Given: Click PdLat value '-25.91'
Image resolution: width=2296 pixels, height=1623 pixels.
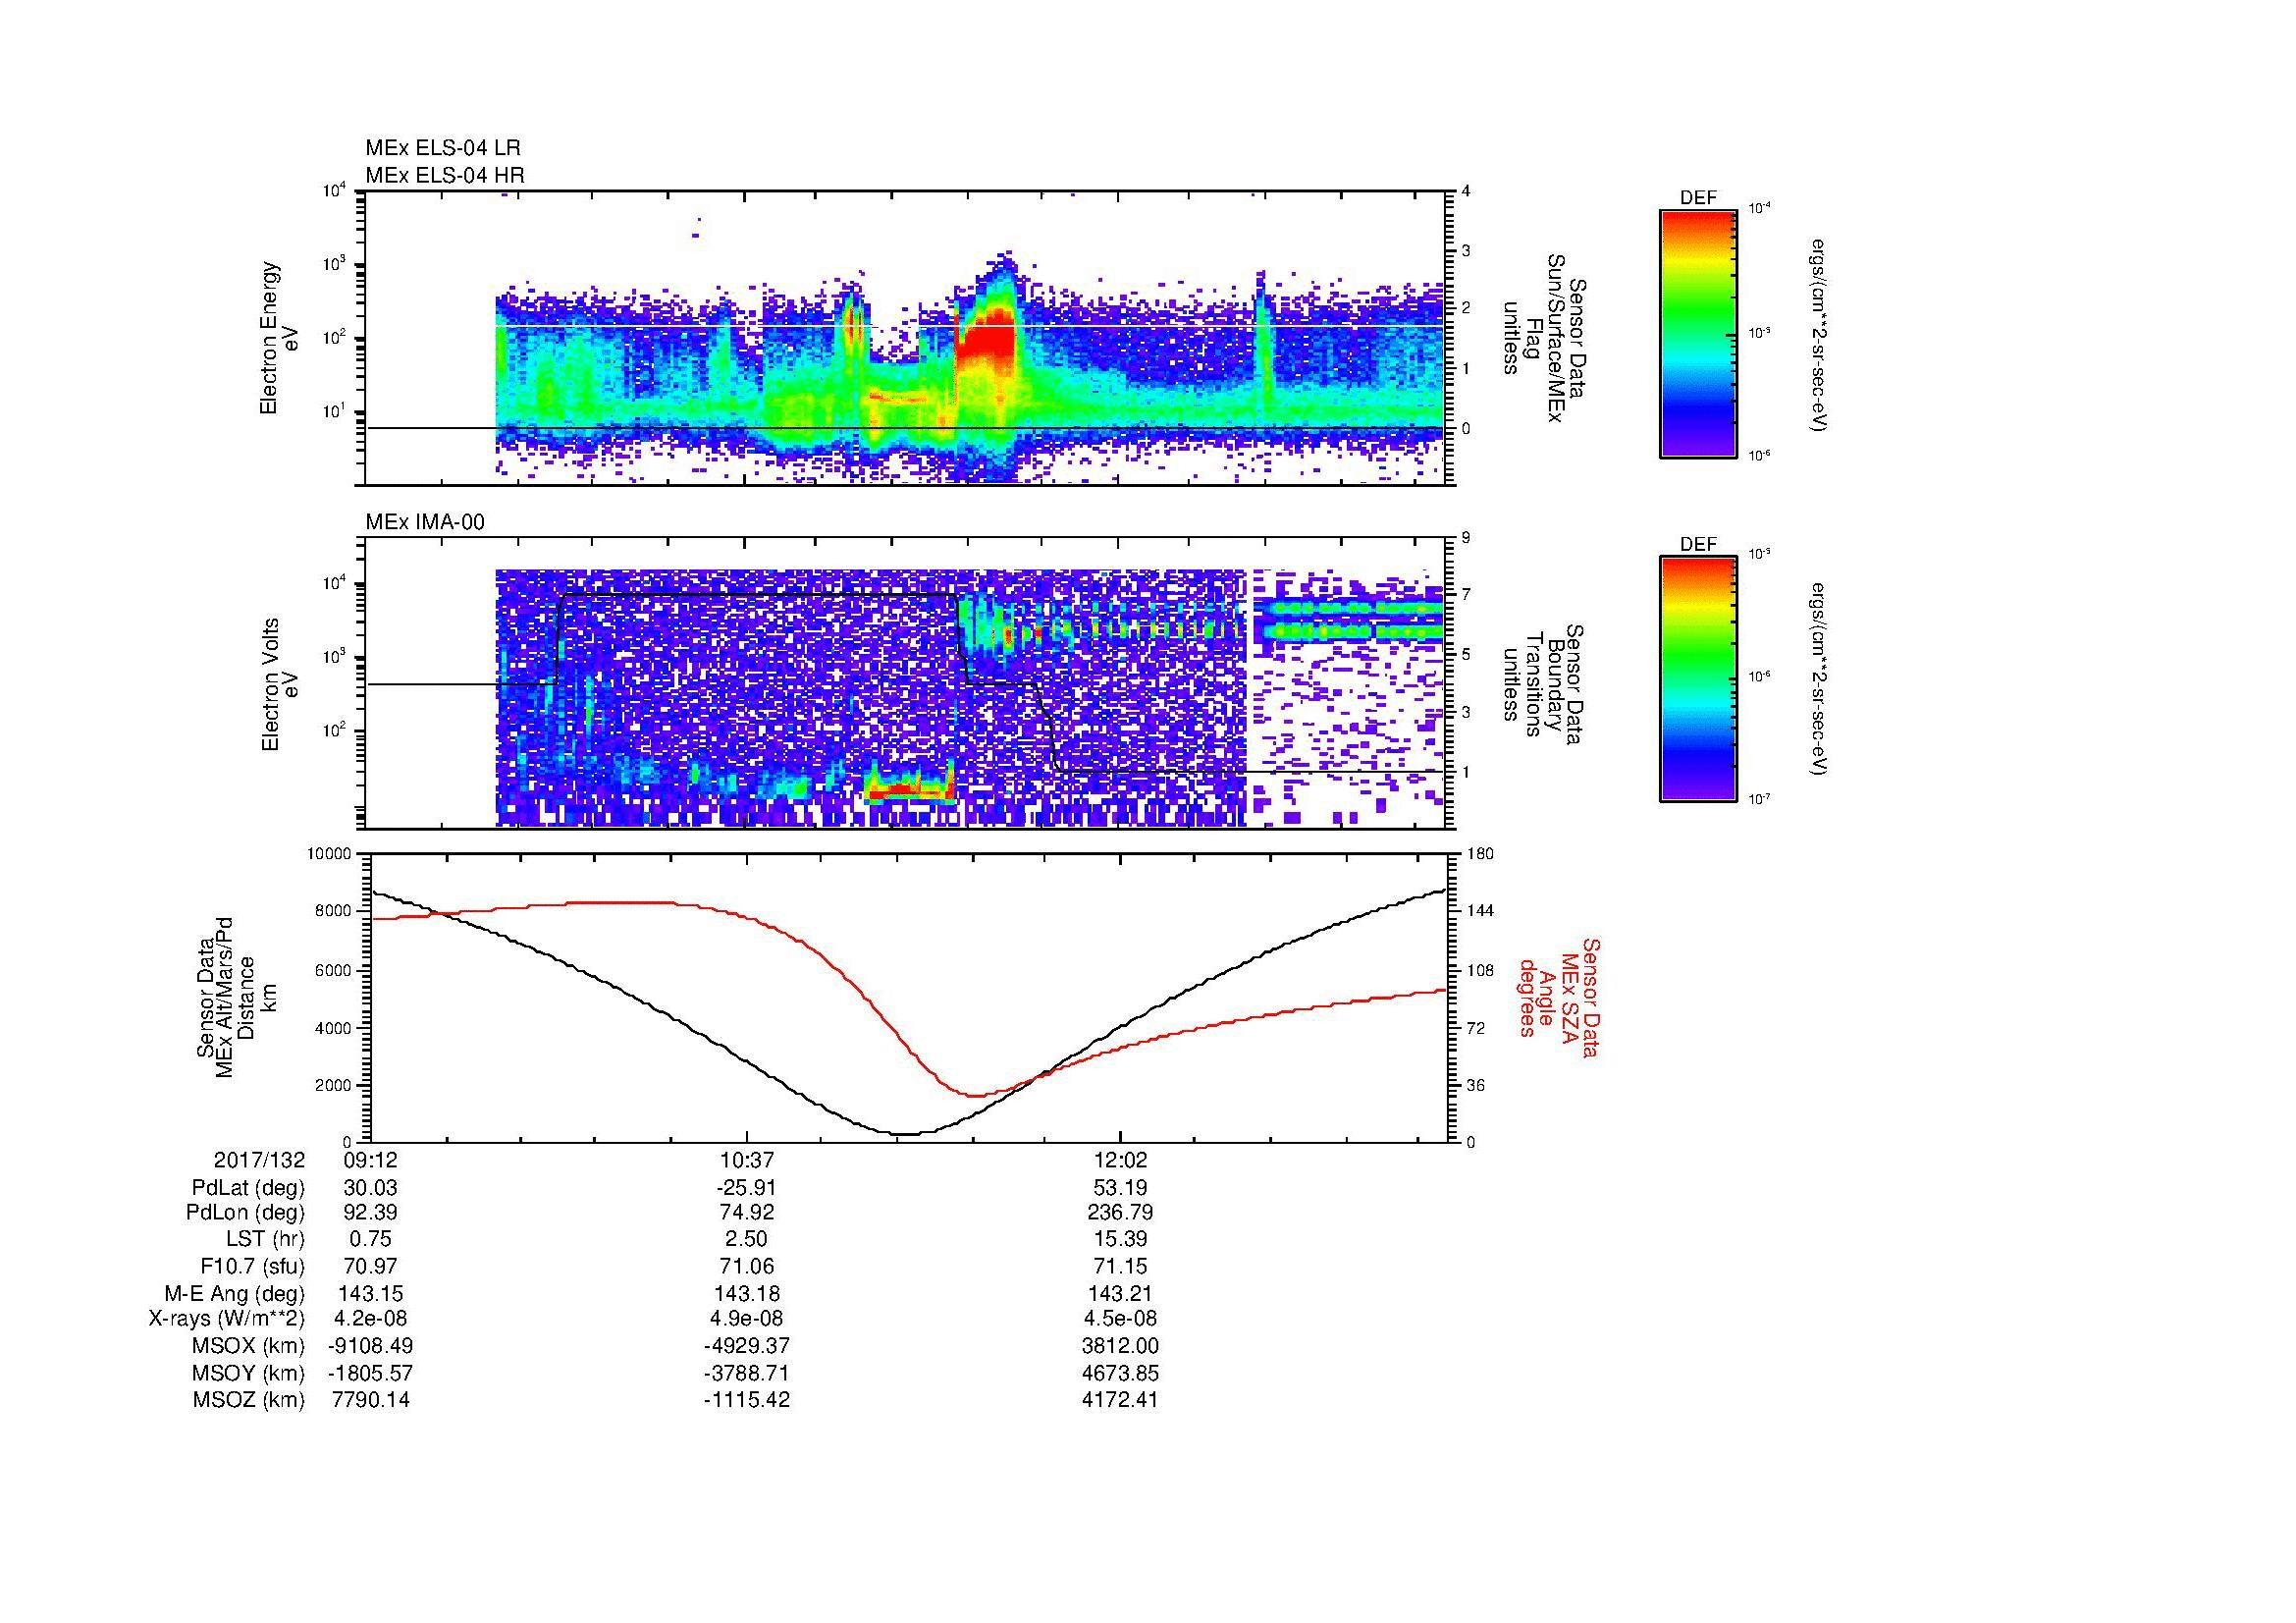Looking at the screenshot, I should [x=746, y=1188].
